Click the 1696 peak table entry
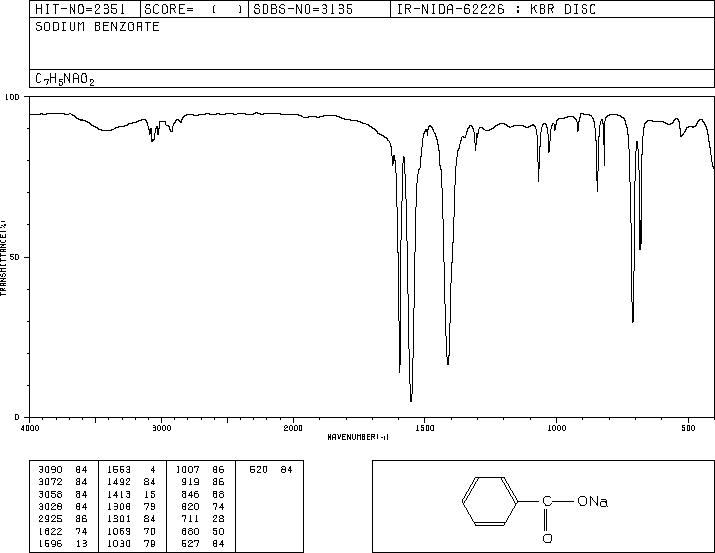Screen dimensions: 715x553 (x=63, y=544)
